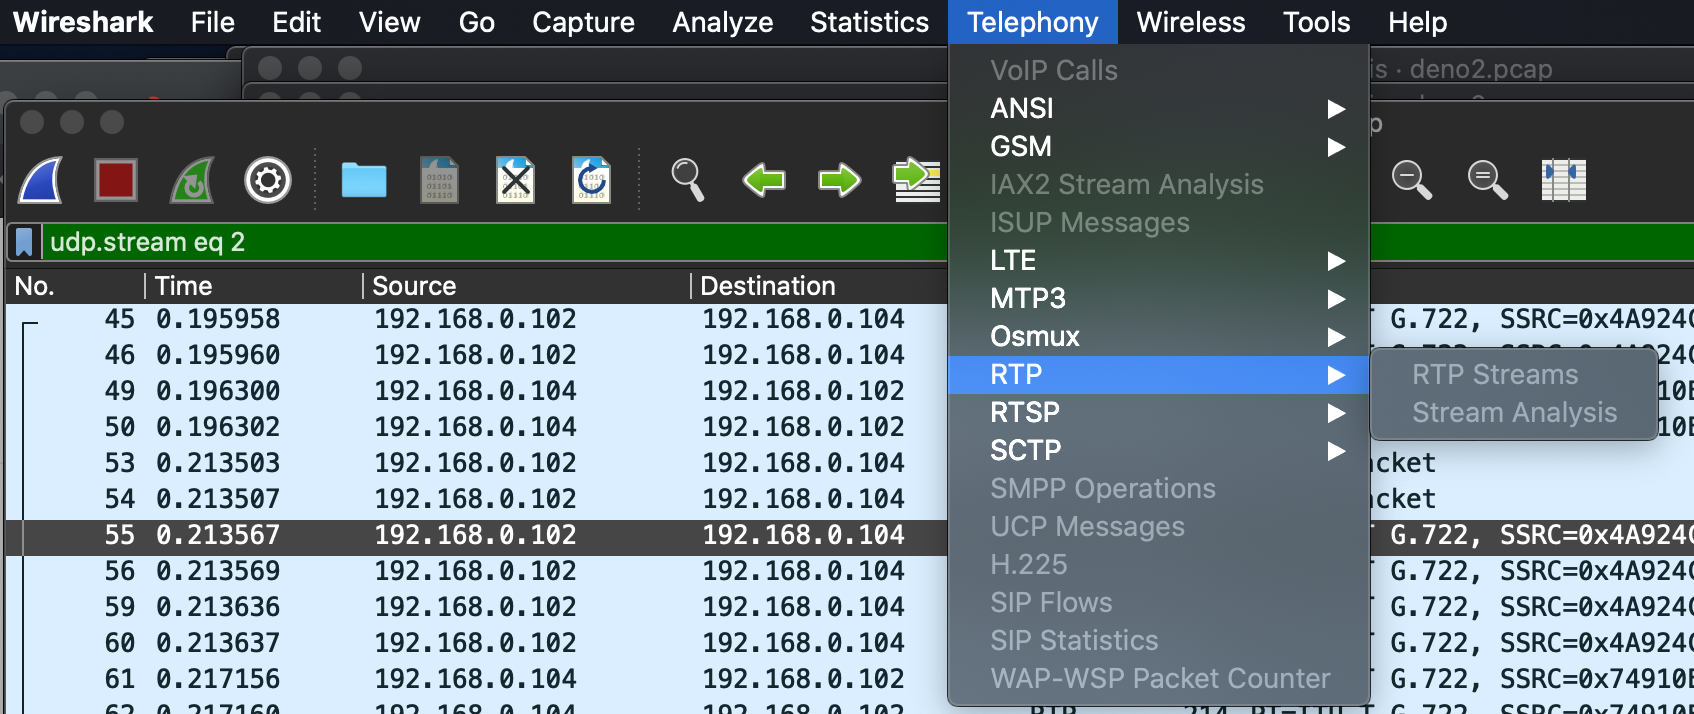Sort by the Time column header
This screenshot has width=1694, height=714.
(x=254, y=286)
